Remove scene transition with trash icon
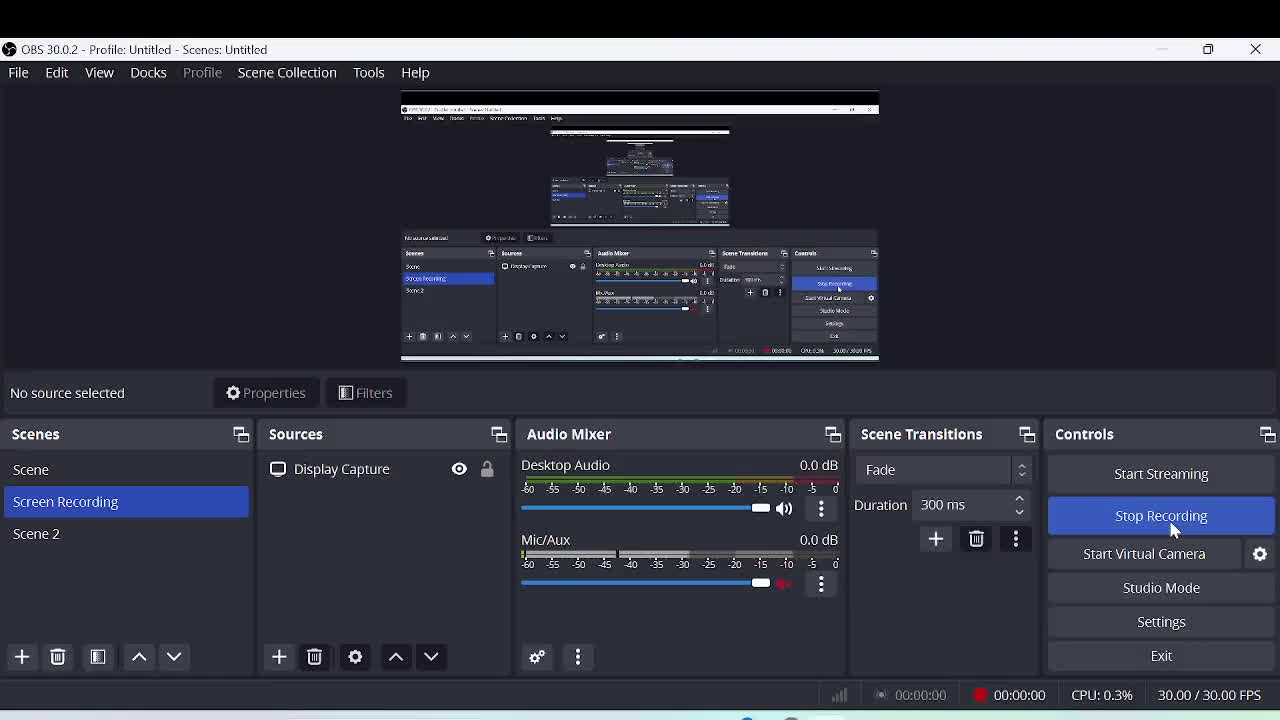Image resolution: width=1280 pixels, height=720 pixels. pos(976,539)
